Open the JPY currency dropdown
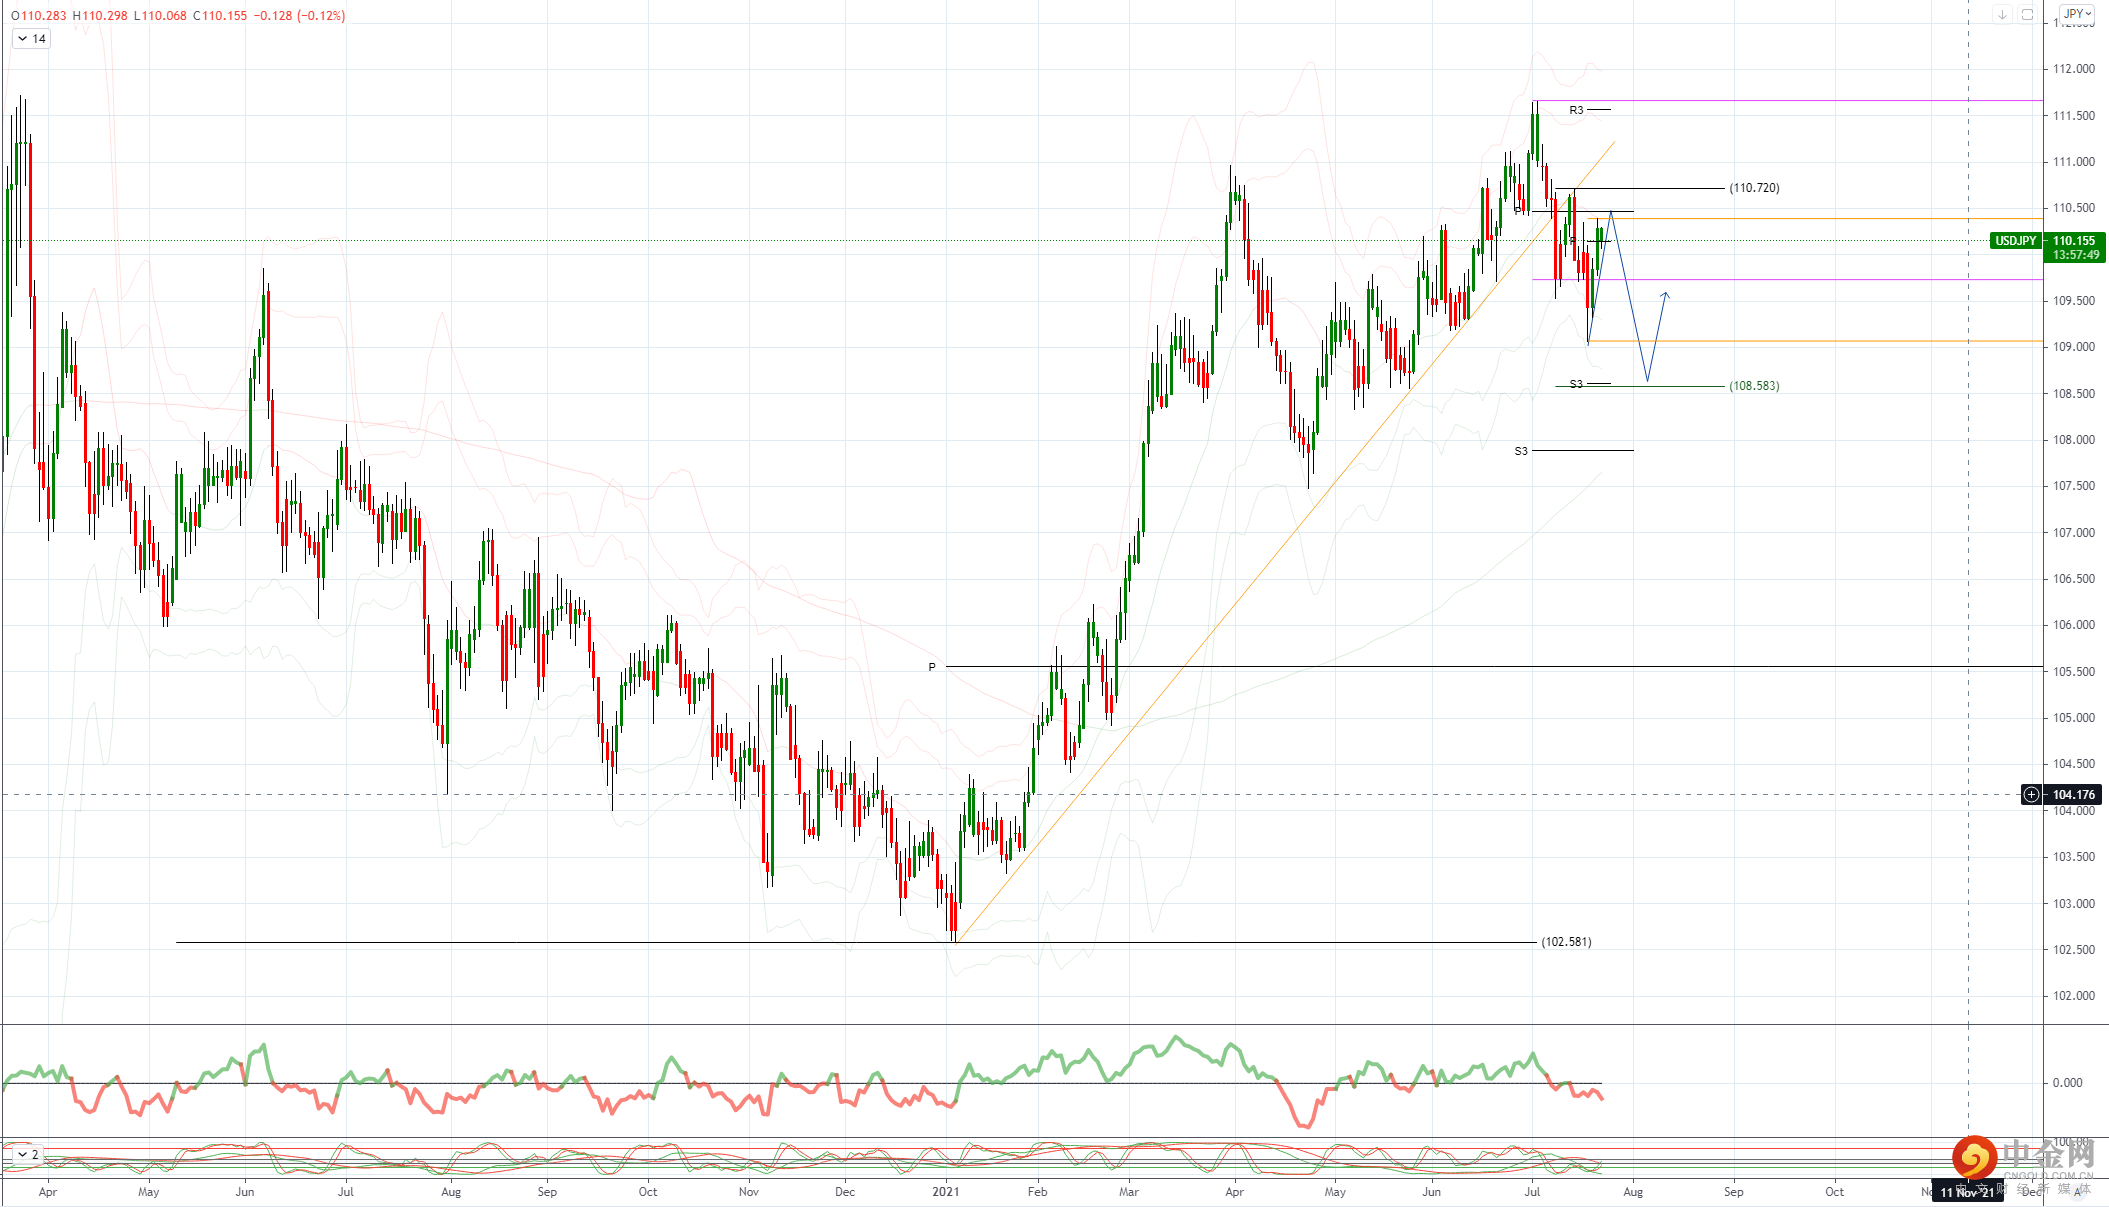Screen dimensions: 2109x1207 point(2077,14)
